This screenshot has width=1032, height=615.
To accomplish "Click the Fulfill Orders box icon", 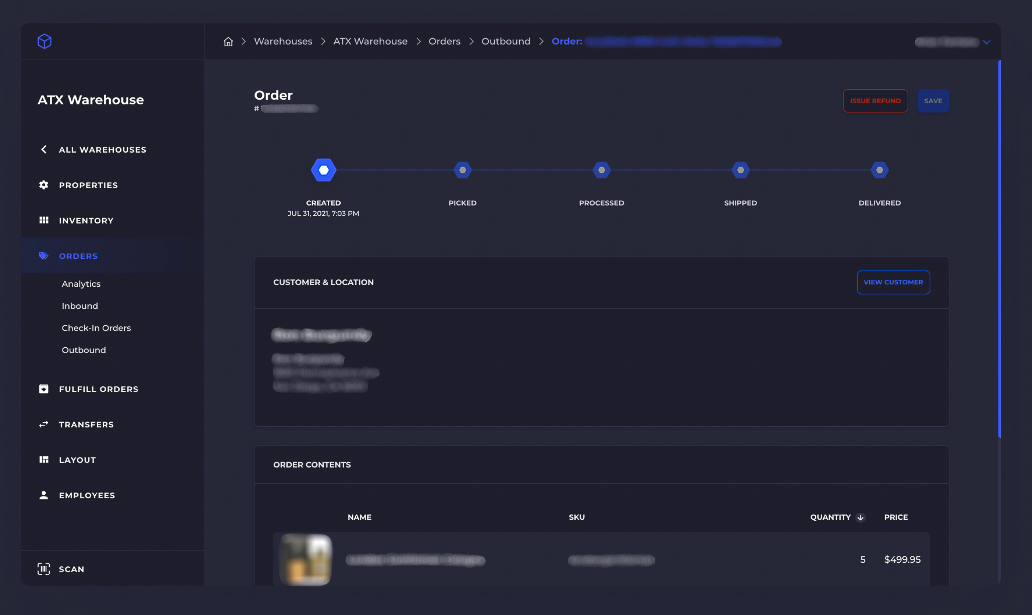I will click(43, 389).
